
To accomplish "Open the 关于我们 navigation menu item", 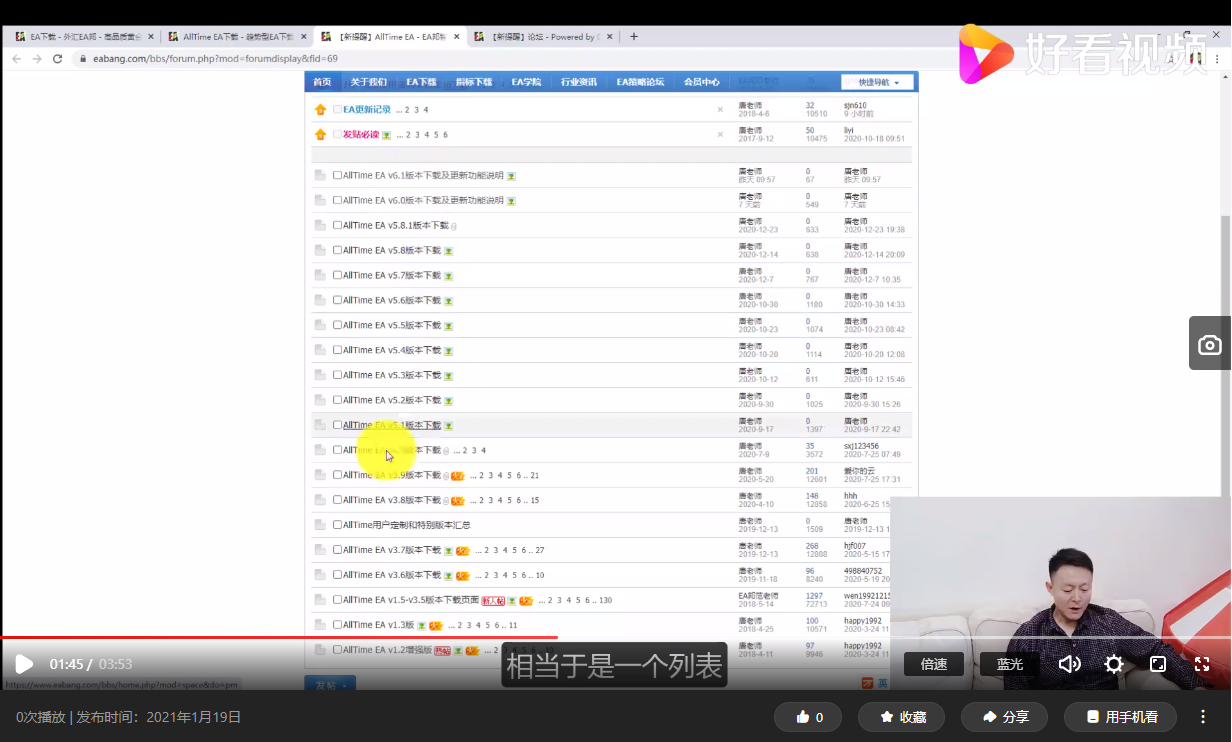I will click(x=369, y=82).
